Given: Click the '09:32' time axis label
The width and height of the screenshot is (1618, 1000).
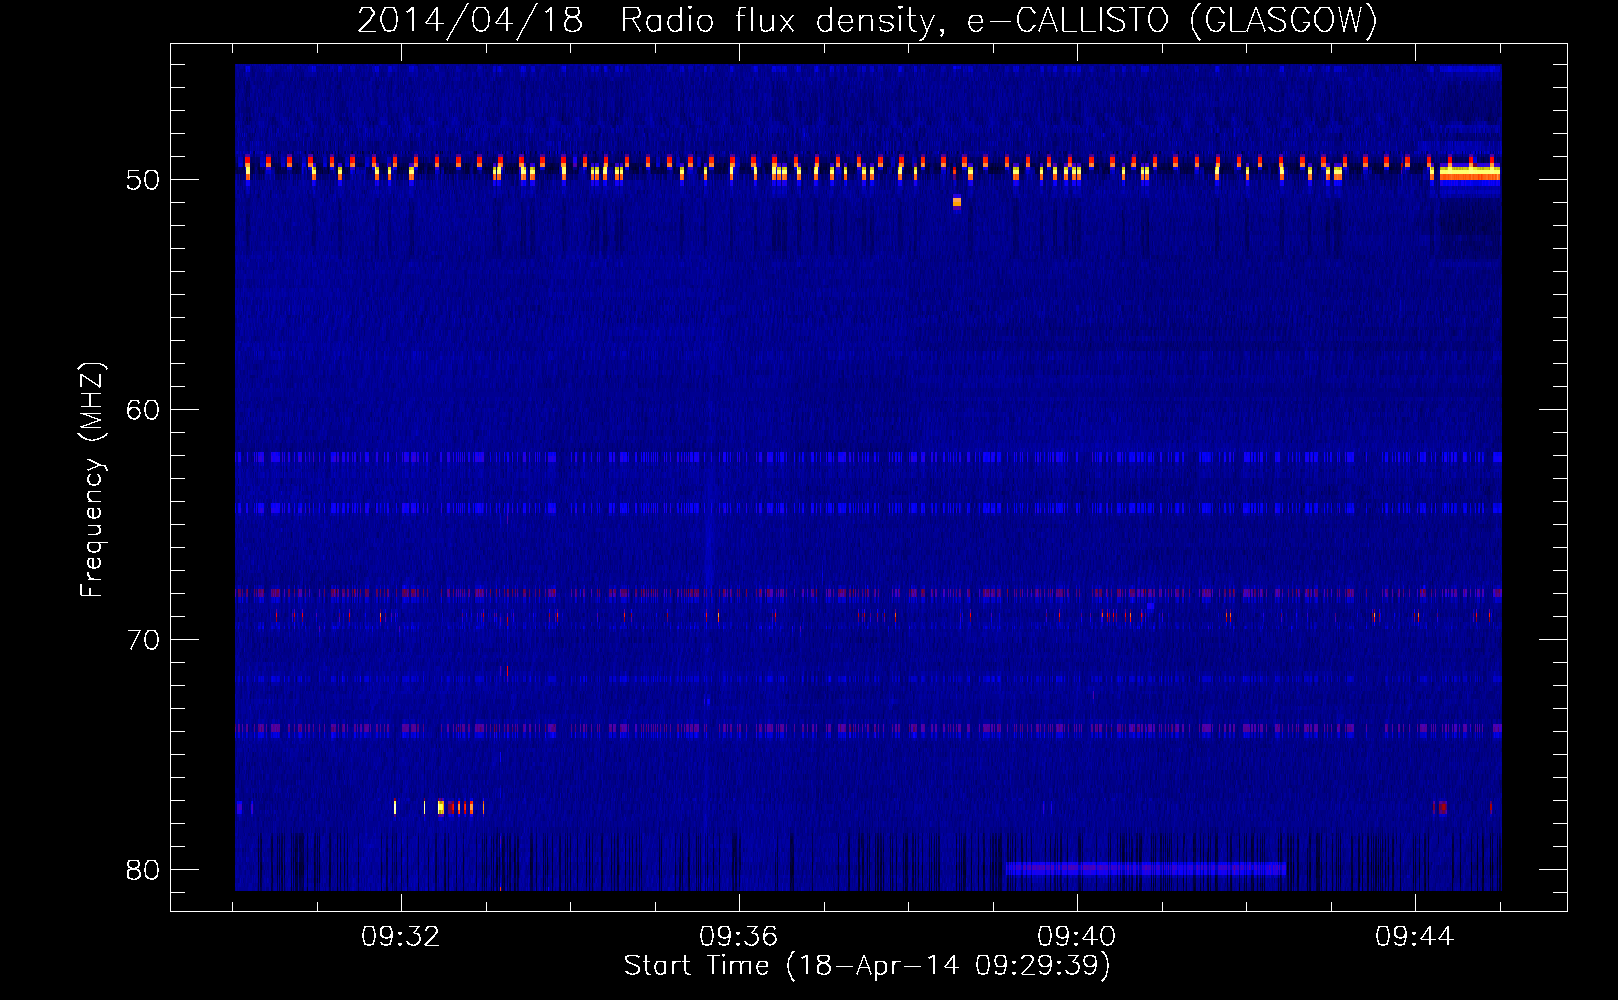Looking at the screenshot, I should pyautogui.click(x=401, y=936).
